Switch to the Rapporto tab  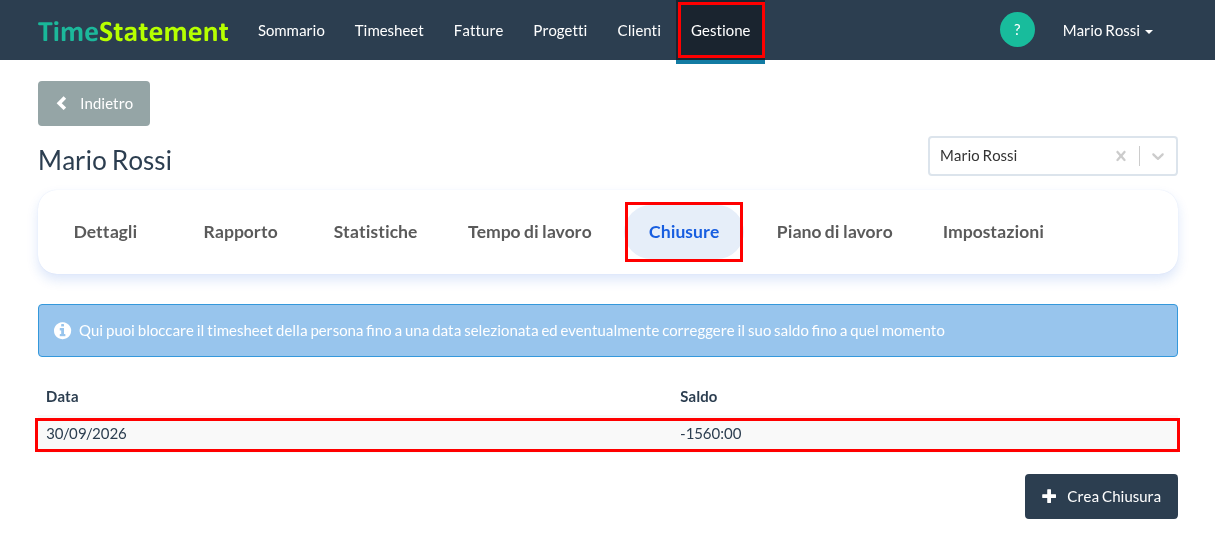[x=240, y=232]
